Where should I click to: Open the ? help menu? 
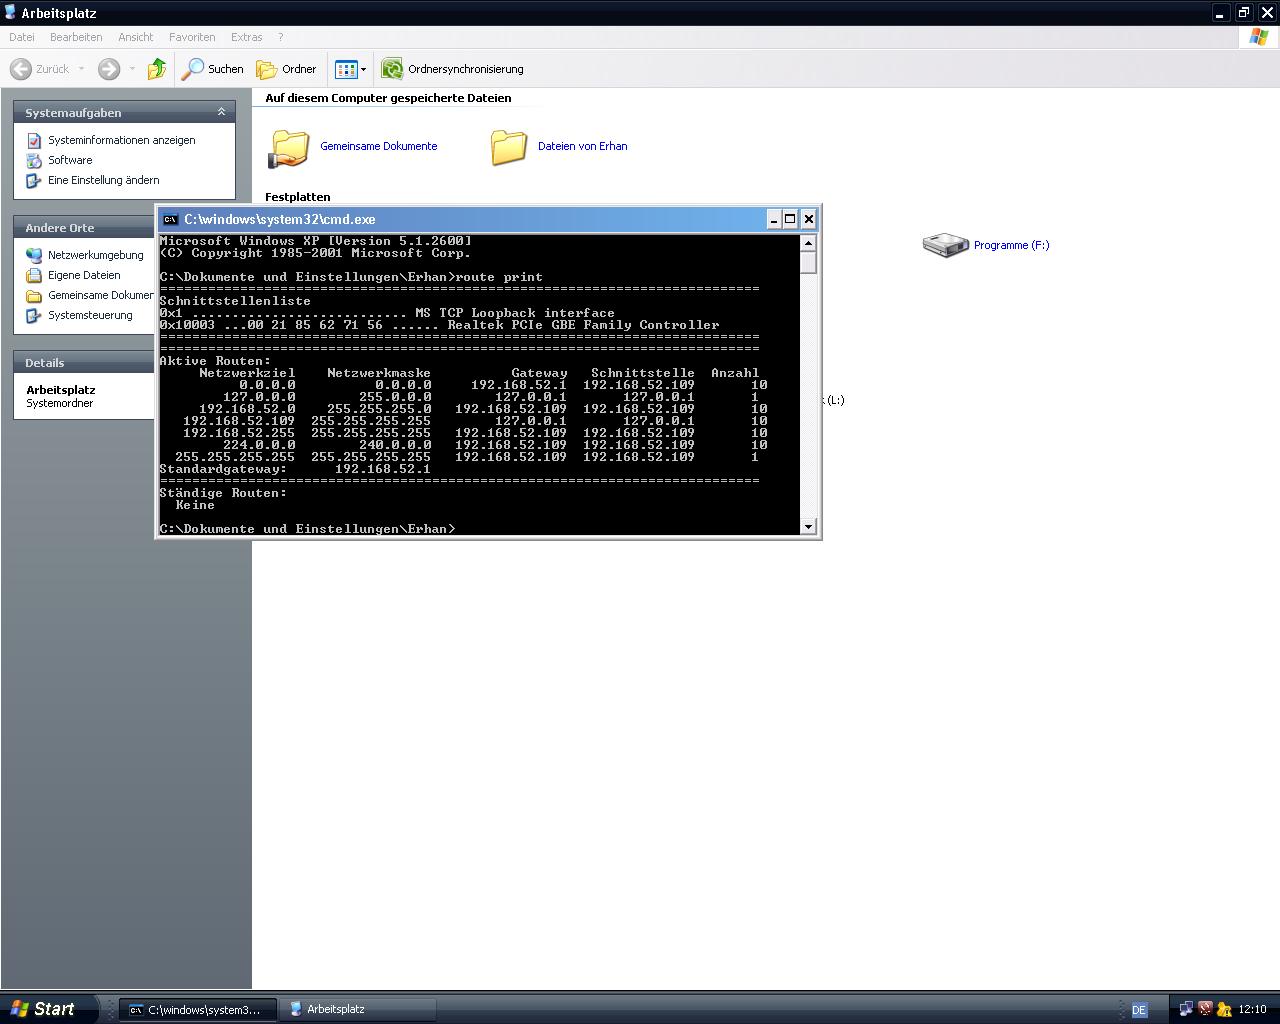pos(280,37)
